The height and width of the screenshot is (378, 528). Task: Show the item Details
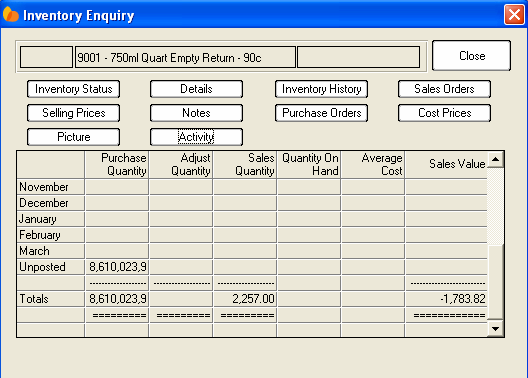coord(196,89)
